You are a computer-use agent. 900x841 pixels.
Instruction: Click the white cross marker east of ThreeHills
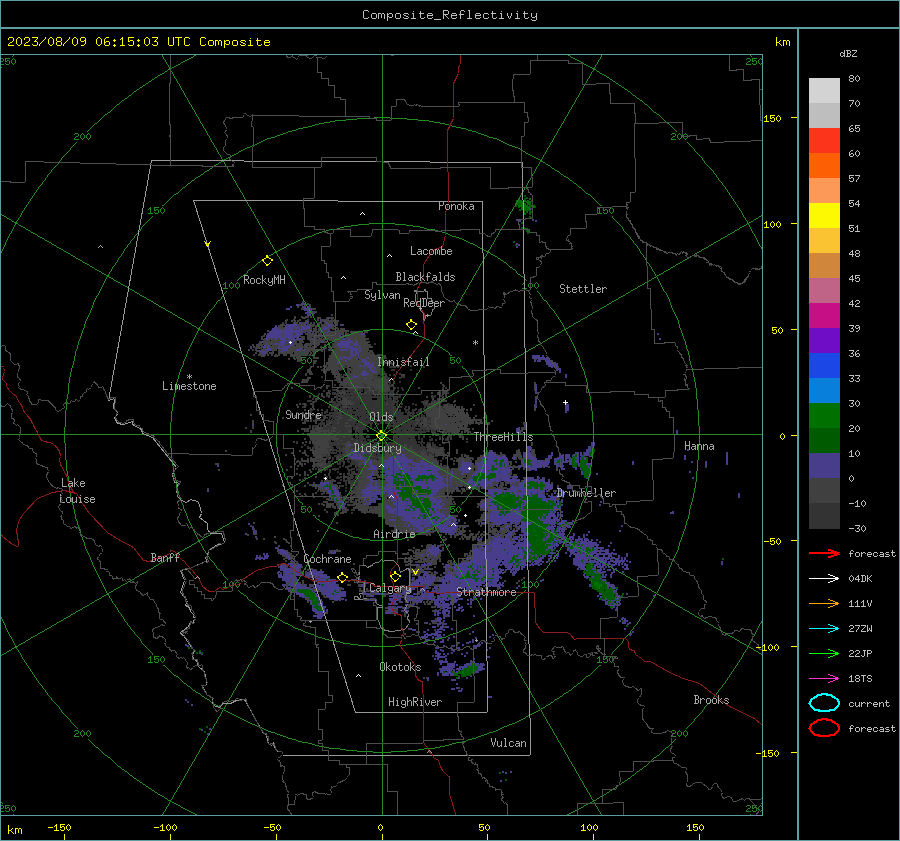(565, 402)
